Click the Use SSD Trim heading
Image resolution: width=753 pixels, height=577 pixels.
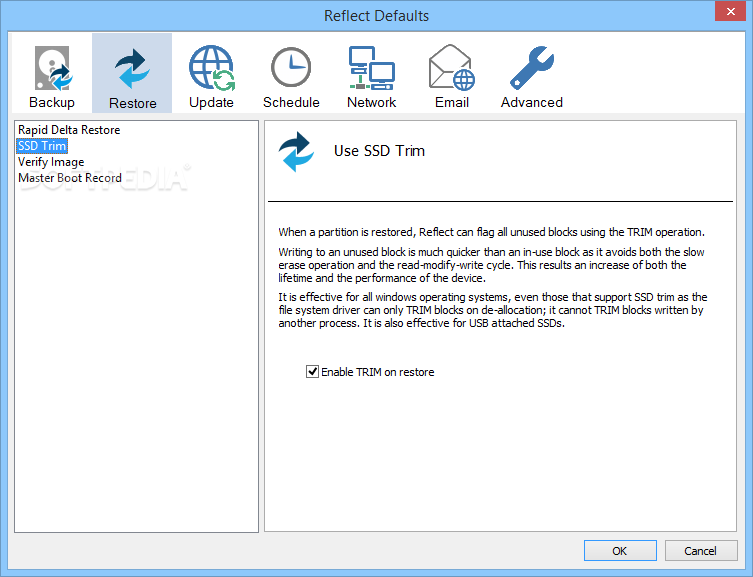tap(379, 151)
